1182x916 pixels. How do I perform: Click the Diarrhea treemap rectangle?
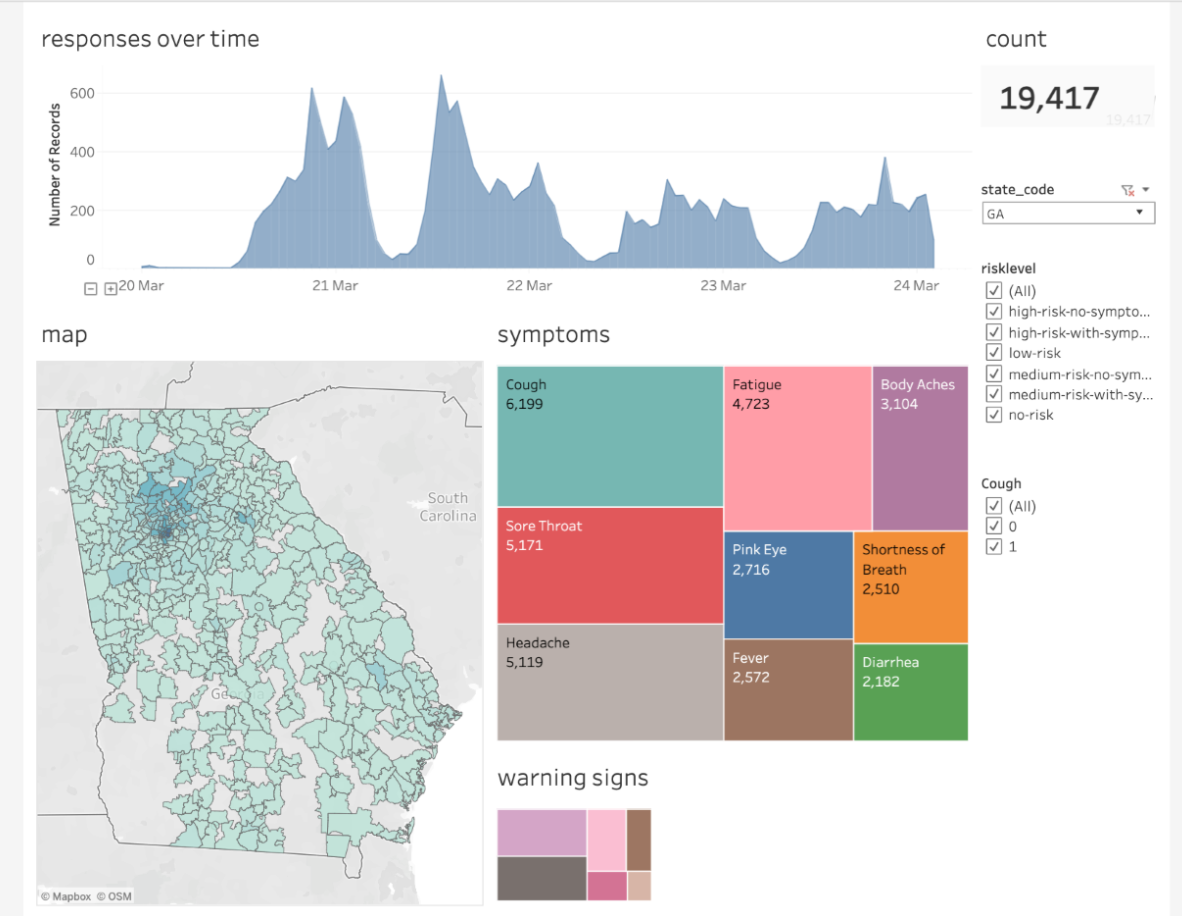pos(911,690)
